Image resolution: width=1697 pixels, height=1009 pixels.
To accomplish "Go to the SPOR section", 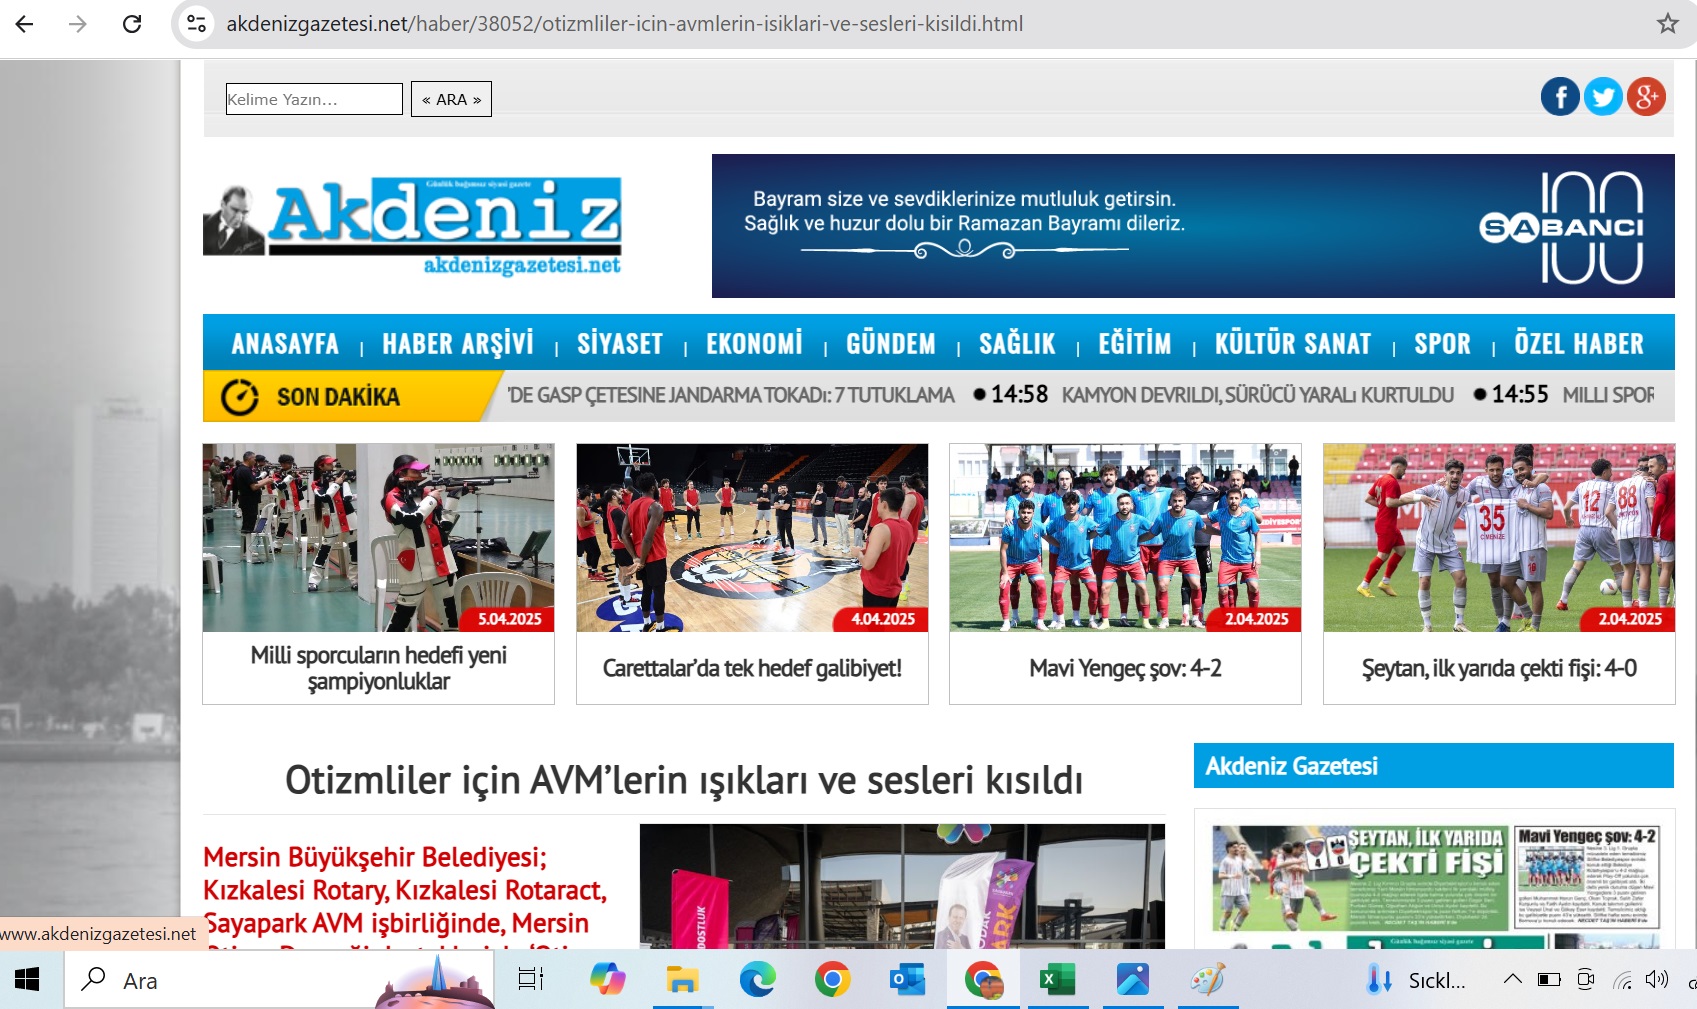I will coord(1442,344).
